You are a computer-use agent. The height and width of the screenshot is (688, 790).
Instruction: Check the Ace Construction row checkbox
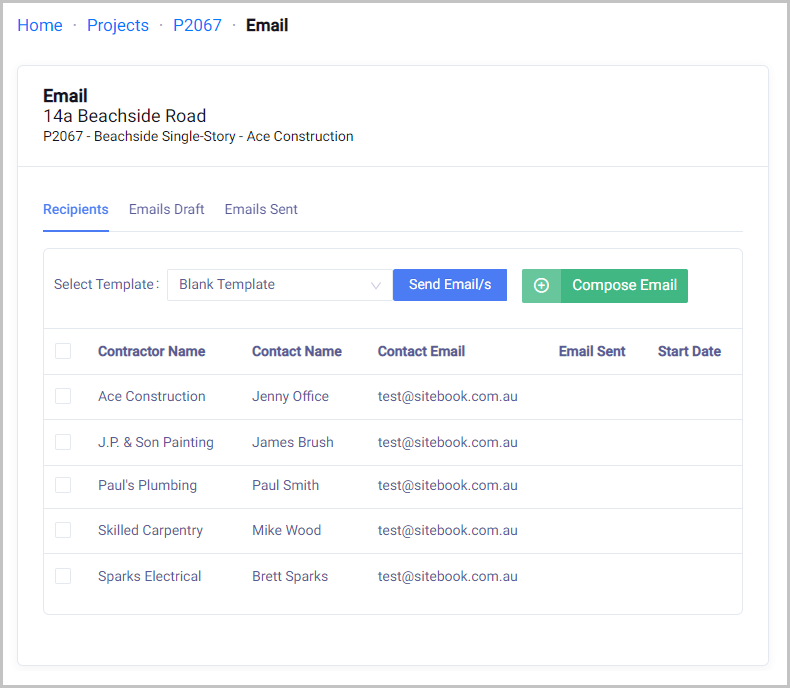point(63,396)
